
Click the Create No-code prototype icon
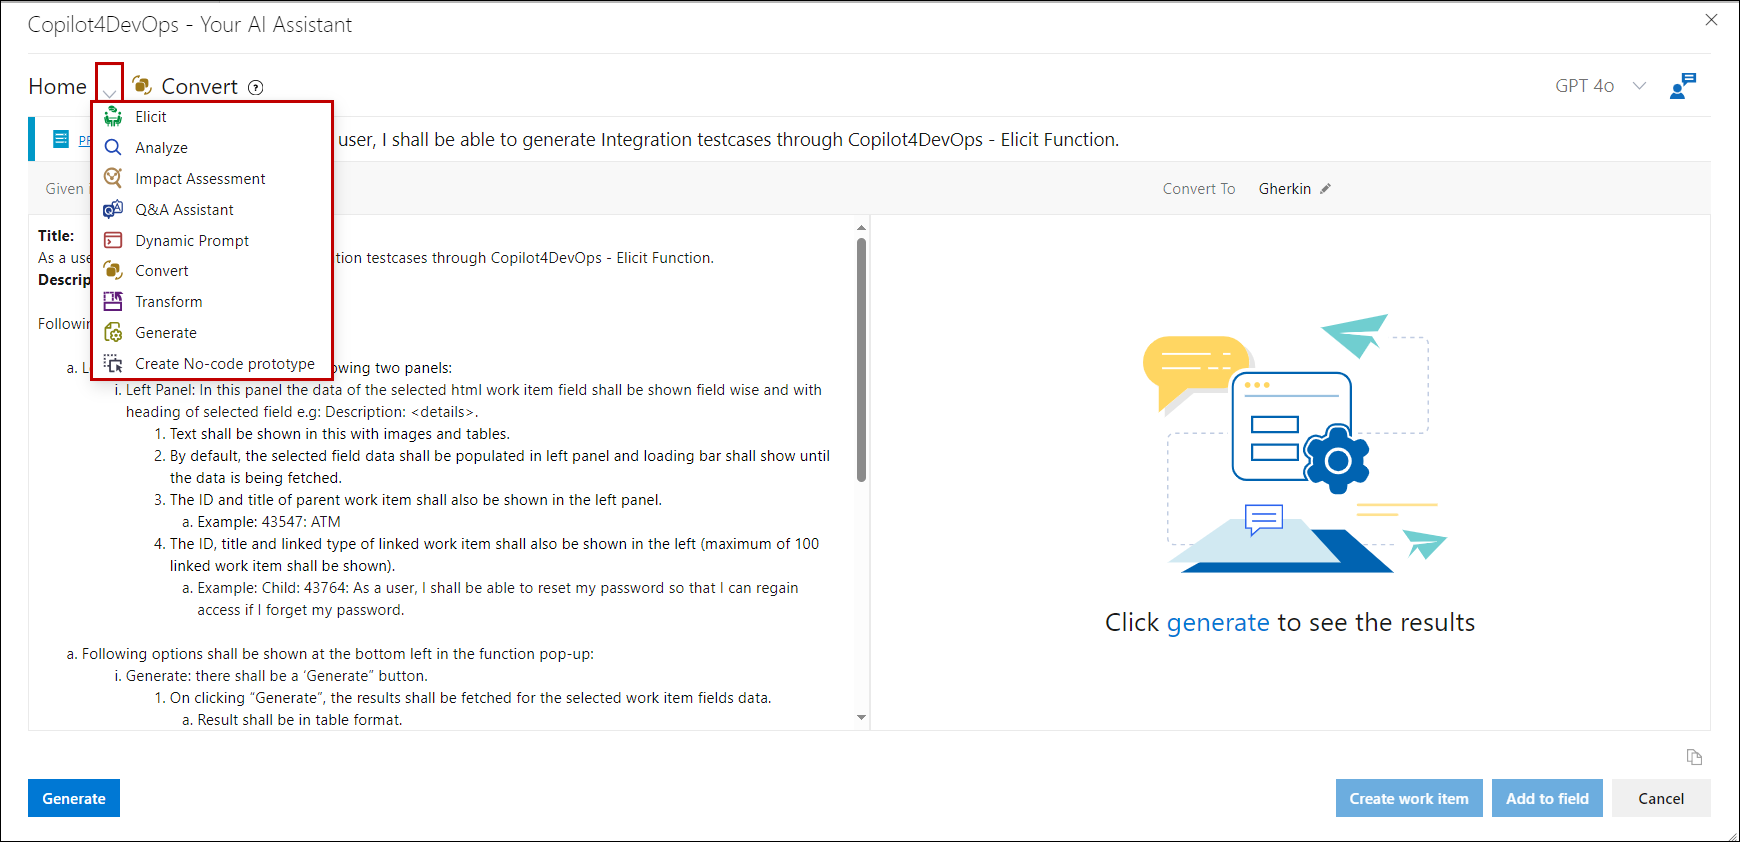pos(113,364)
